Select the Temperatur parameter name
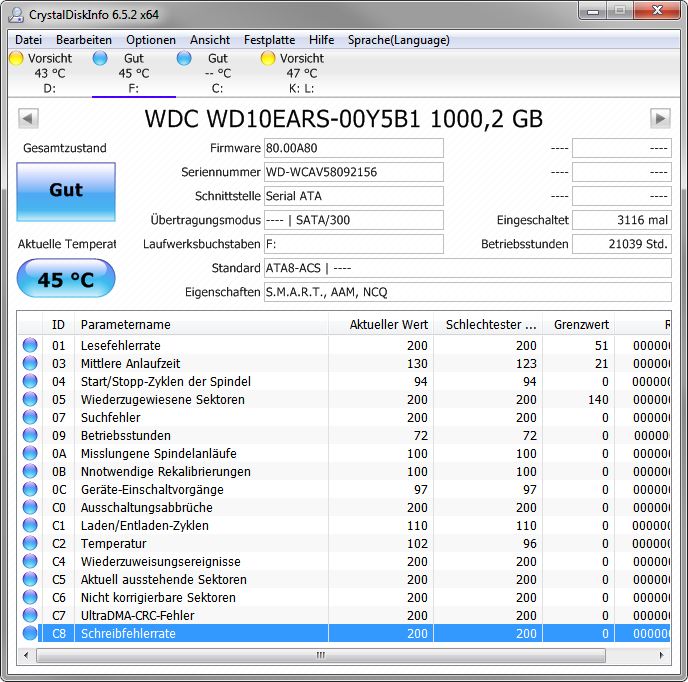The image size is (688, 682). coord(114,544)
